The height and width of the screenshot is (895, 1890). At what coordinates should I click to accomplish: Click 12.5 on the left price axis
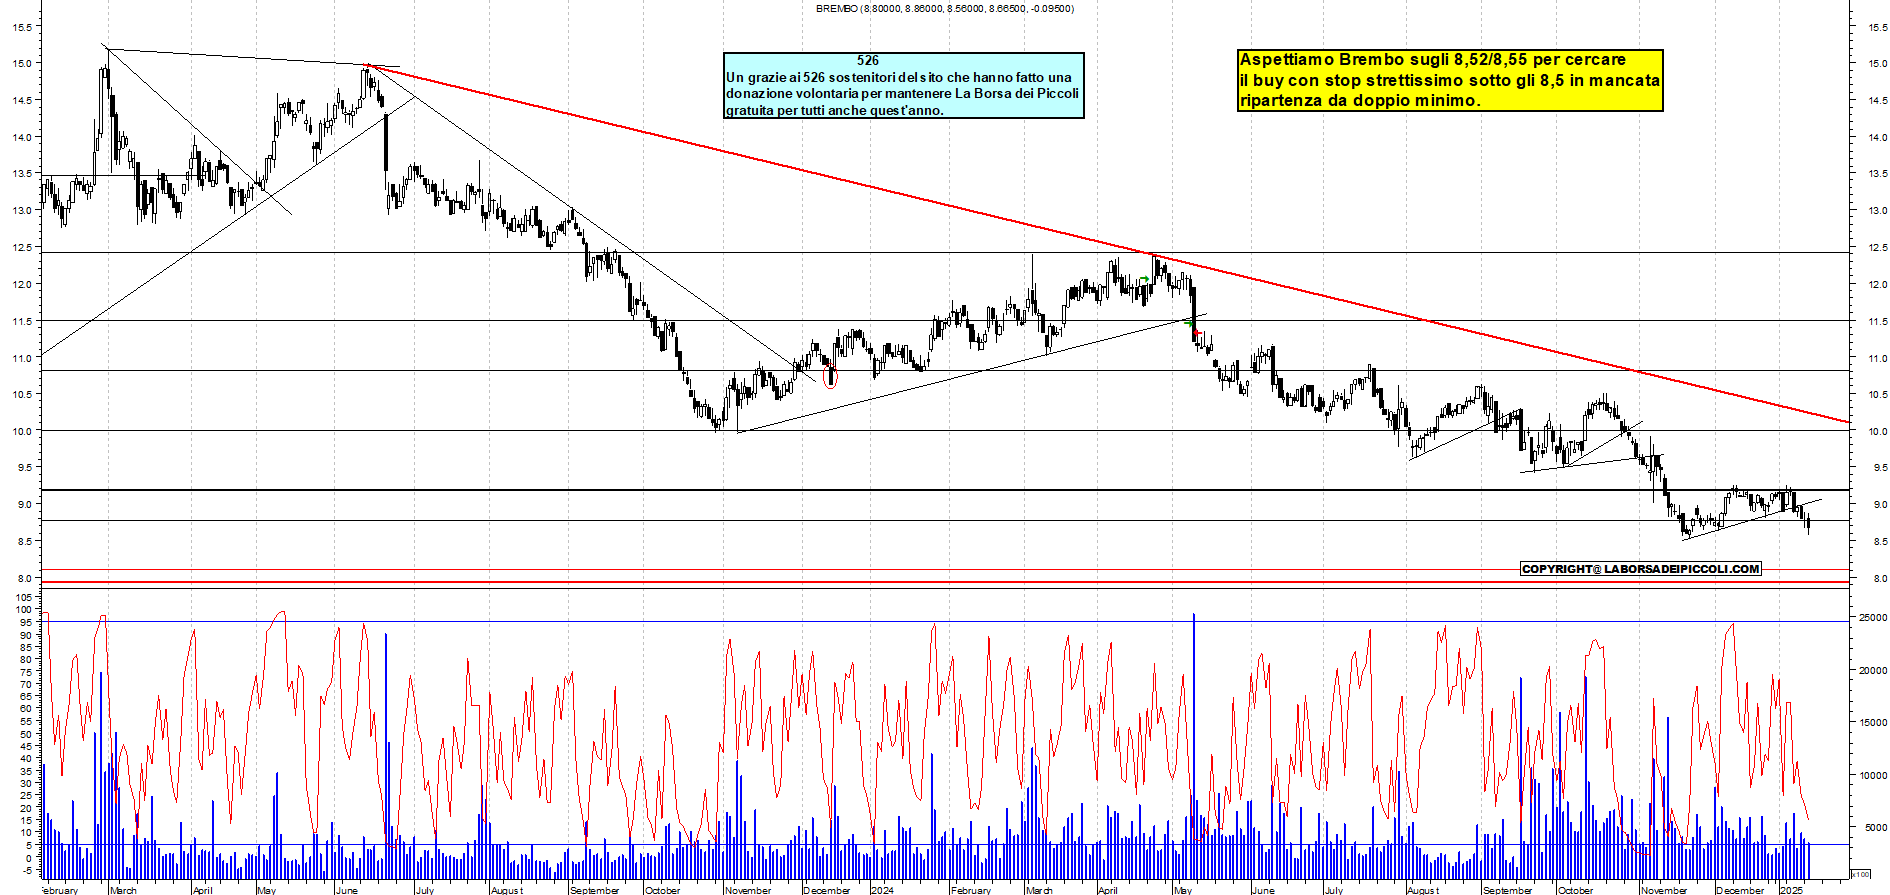click(21, 247)
